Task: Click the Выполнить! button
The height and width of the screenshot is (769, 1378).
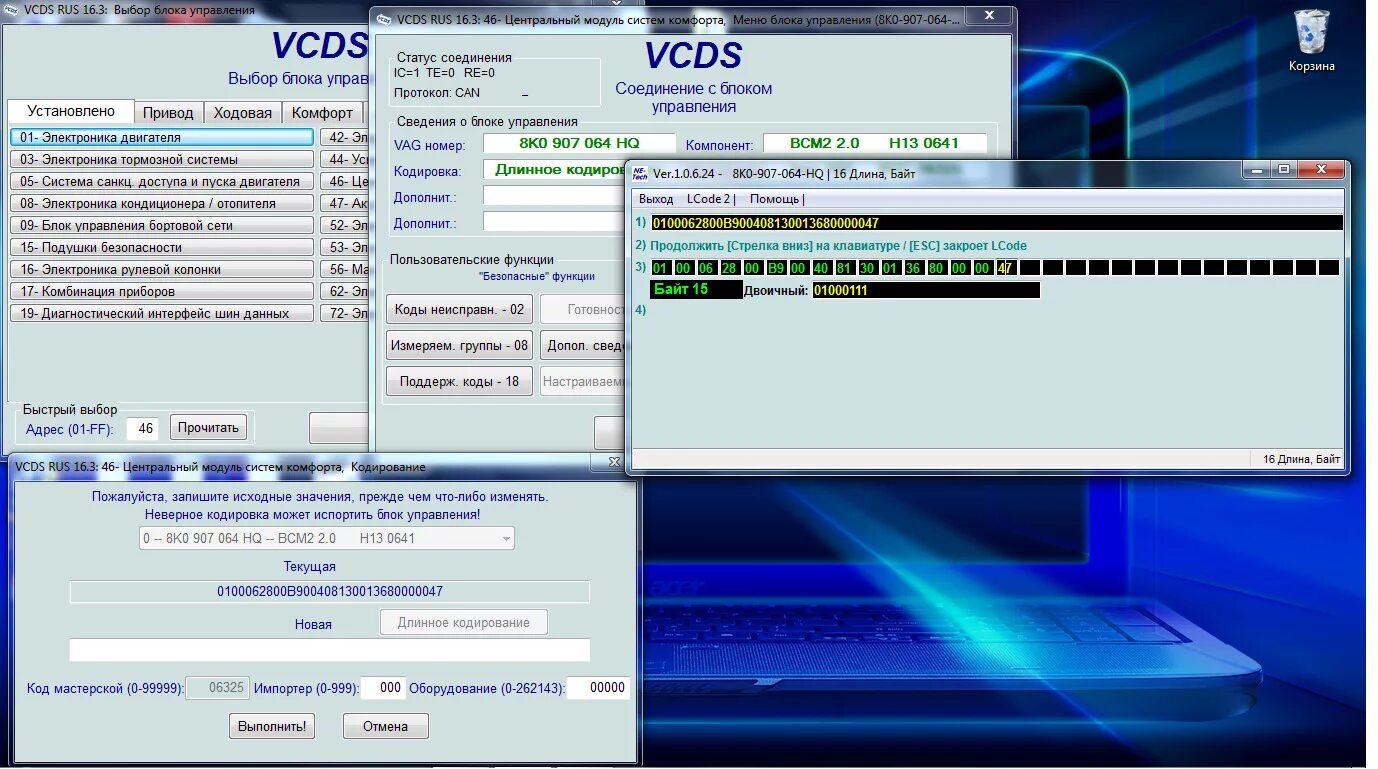Action: [x=272, y=726]
